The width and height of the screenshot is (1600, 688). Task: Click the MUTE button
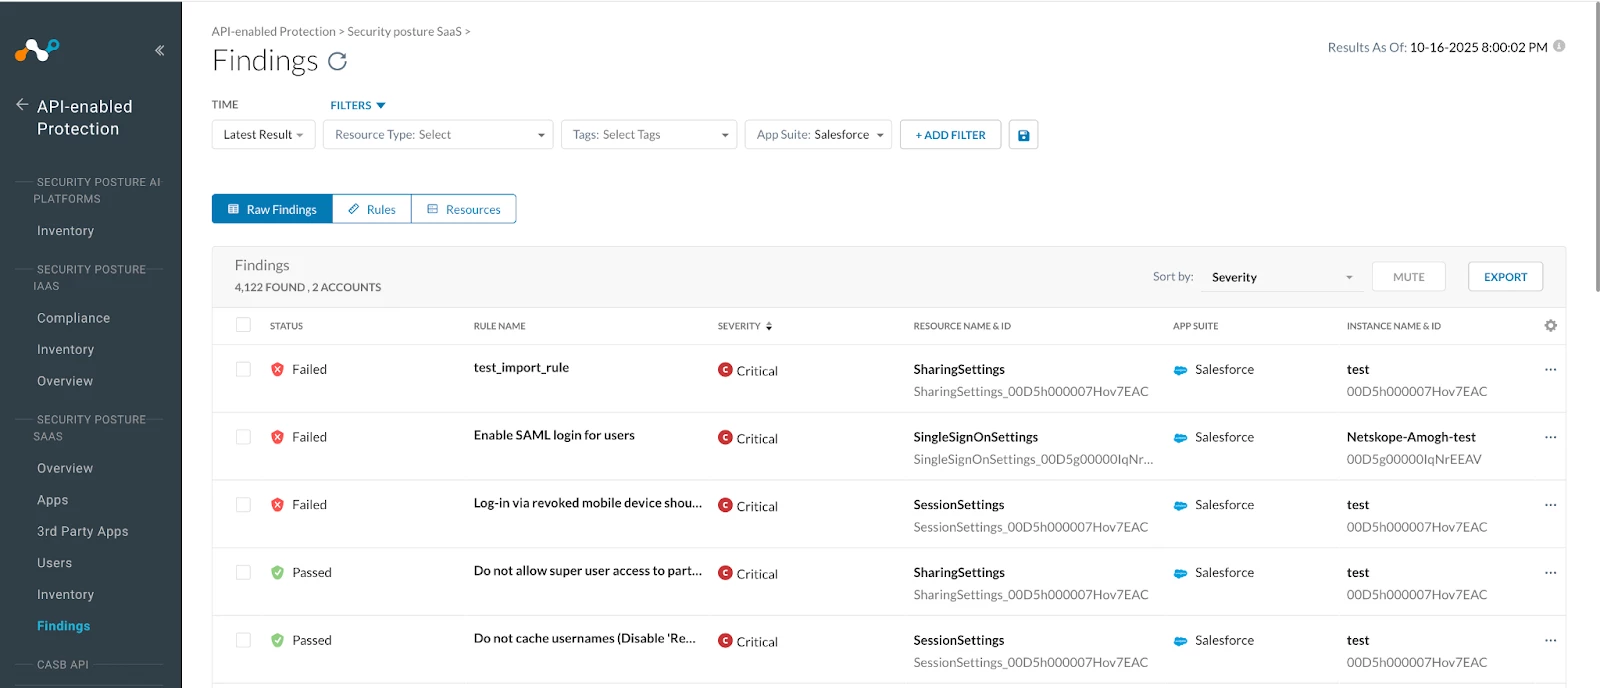point(1408,277)
